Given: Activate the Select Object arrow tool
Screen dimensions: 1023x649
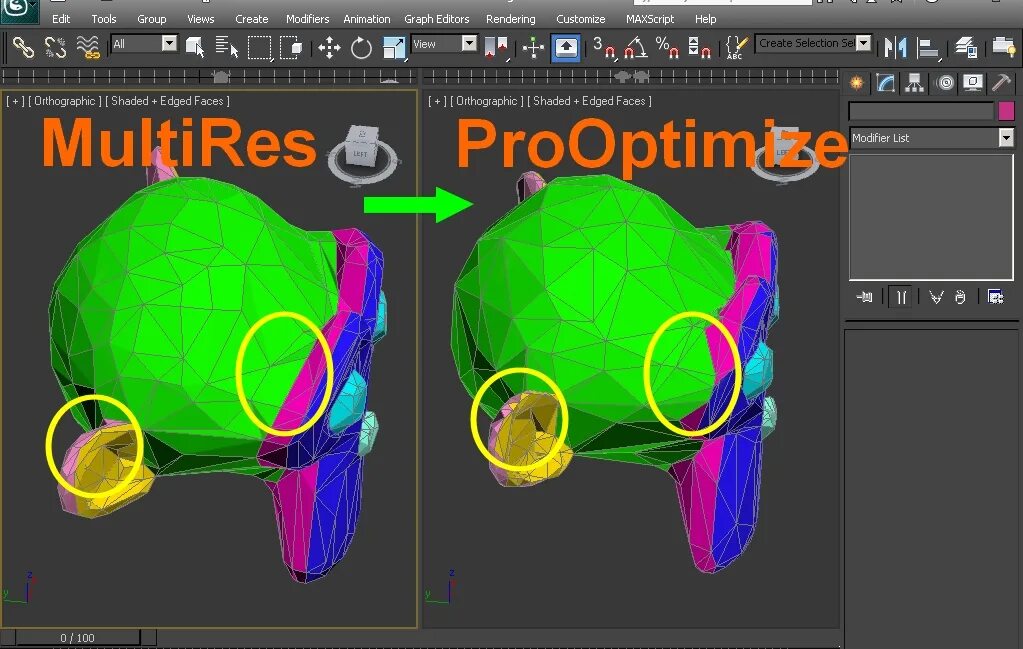Looking at the screenshot, I should (194, 47).
